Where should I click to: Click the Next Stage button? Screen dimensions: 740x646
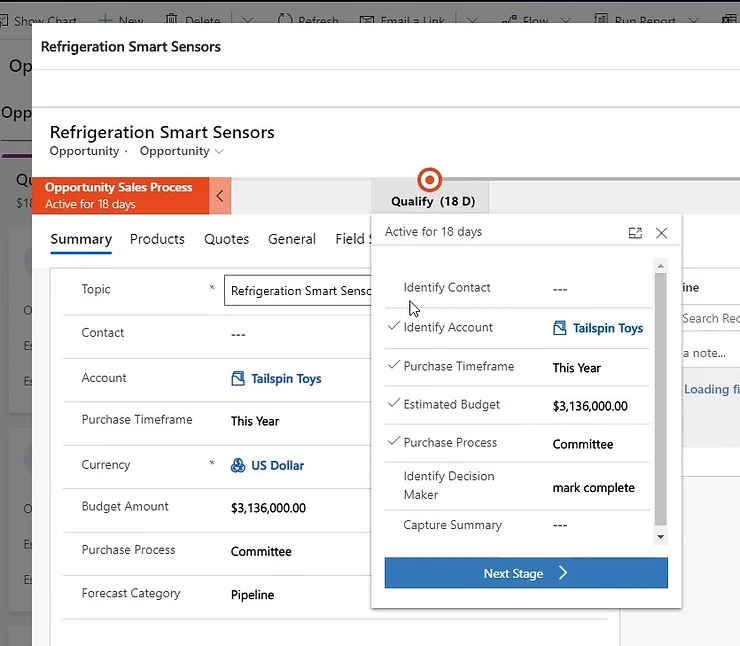526,573
